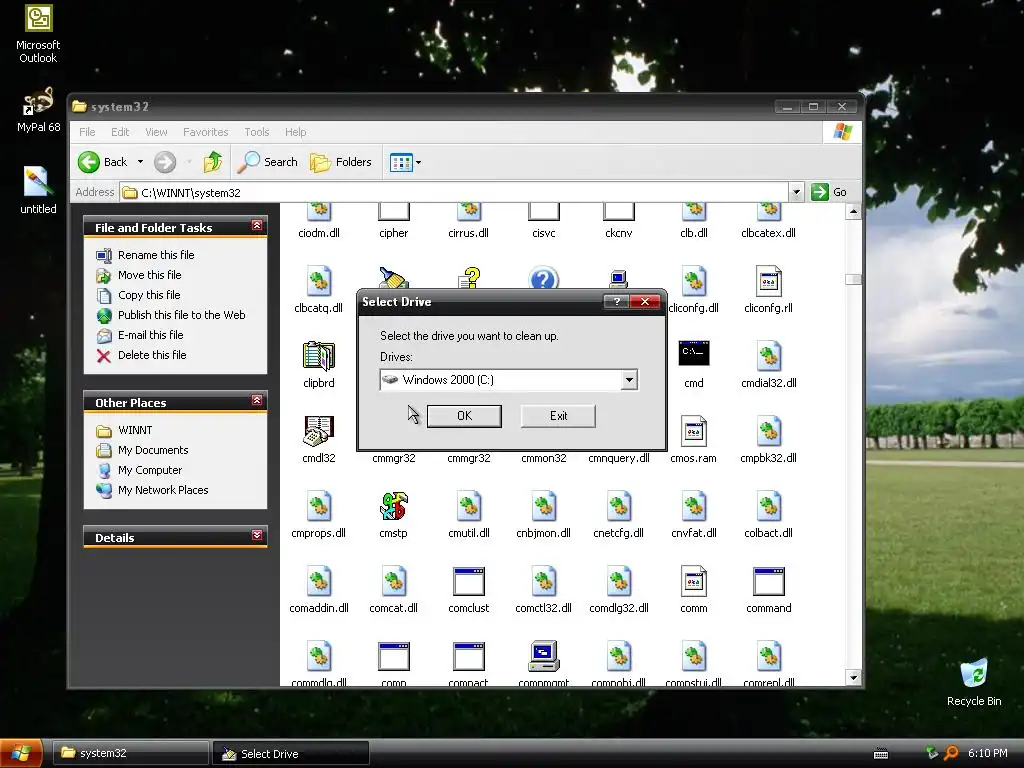Click the magnifier icon in system tray
1024x768 pixels.
click(952, 753)
